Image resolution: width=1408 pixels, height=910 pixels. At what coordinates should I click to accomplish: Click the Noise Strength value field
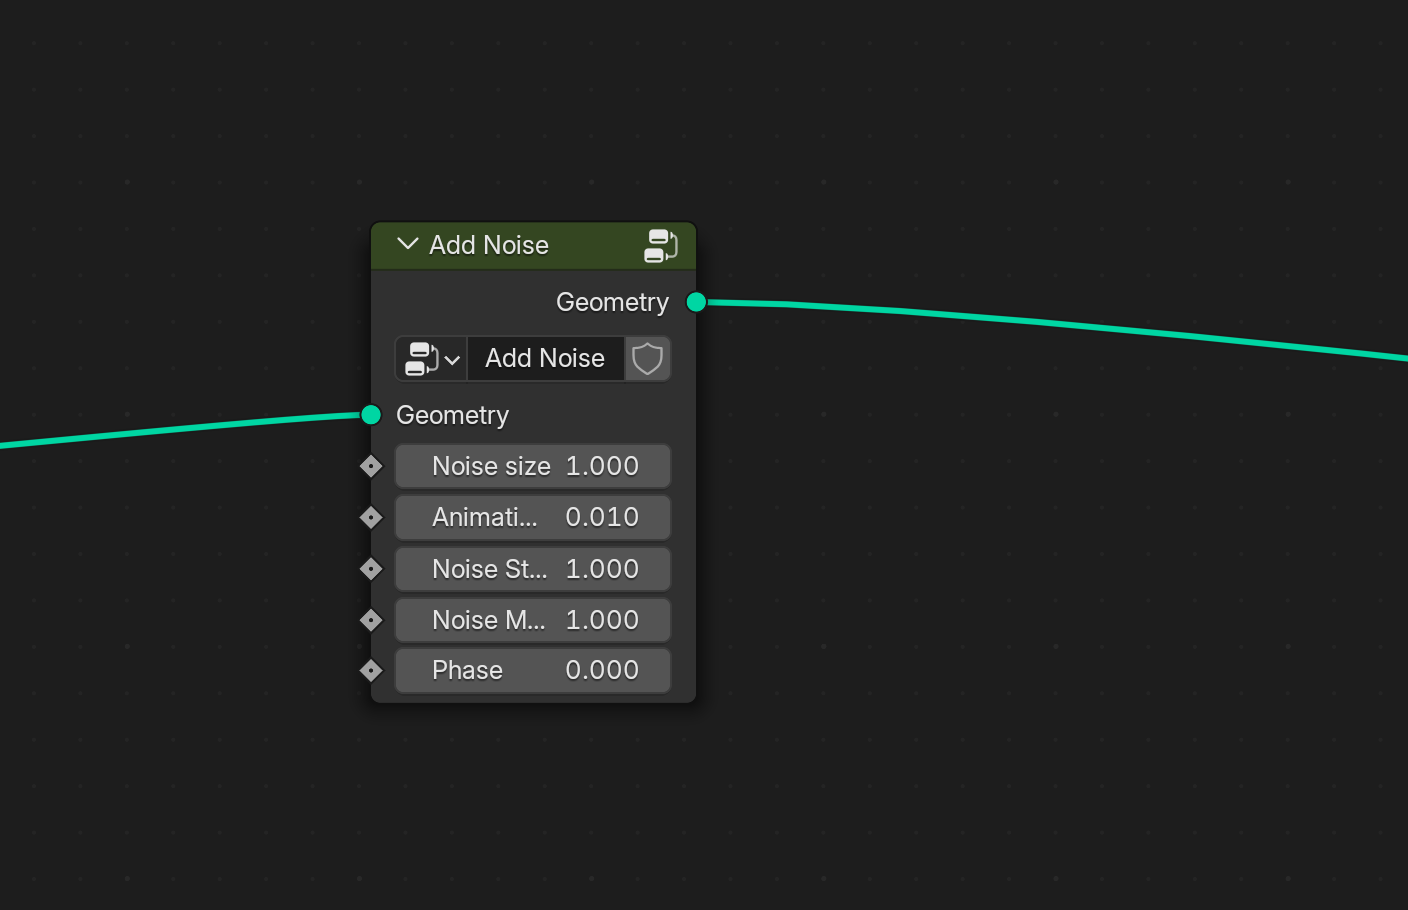pyautogui.click(x=532, y=568)
